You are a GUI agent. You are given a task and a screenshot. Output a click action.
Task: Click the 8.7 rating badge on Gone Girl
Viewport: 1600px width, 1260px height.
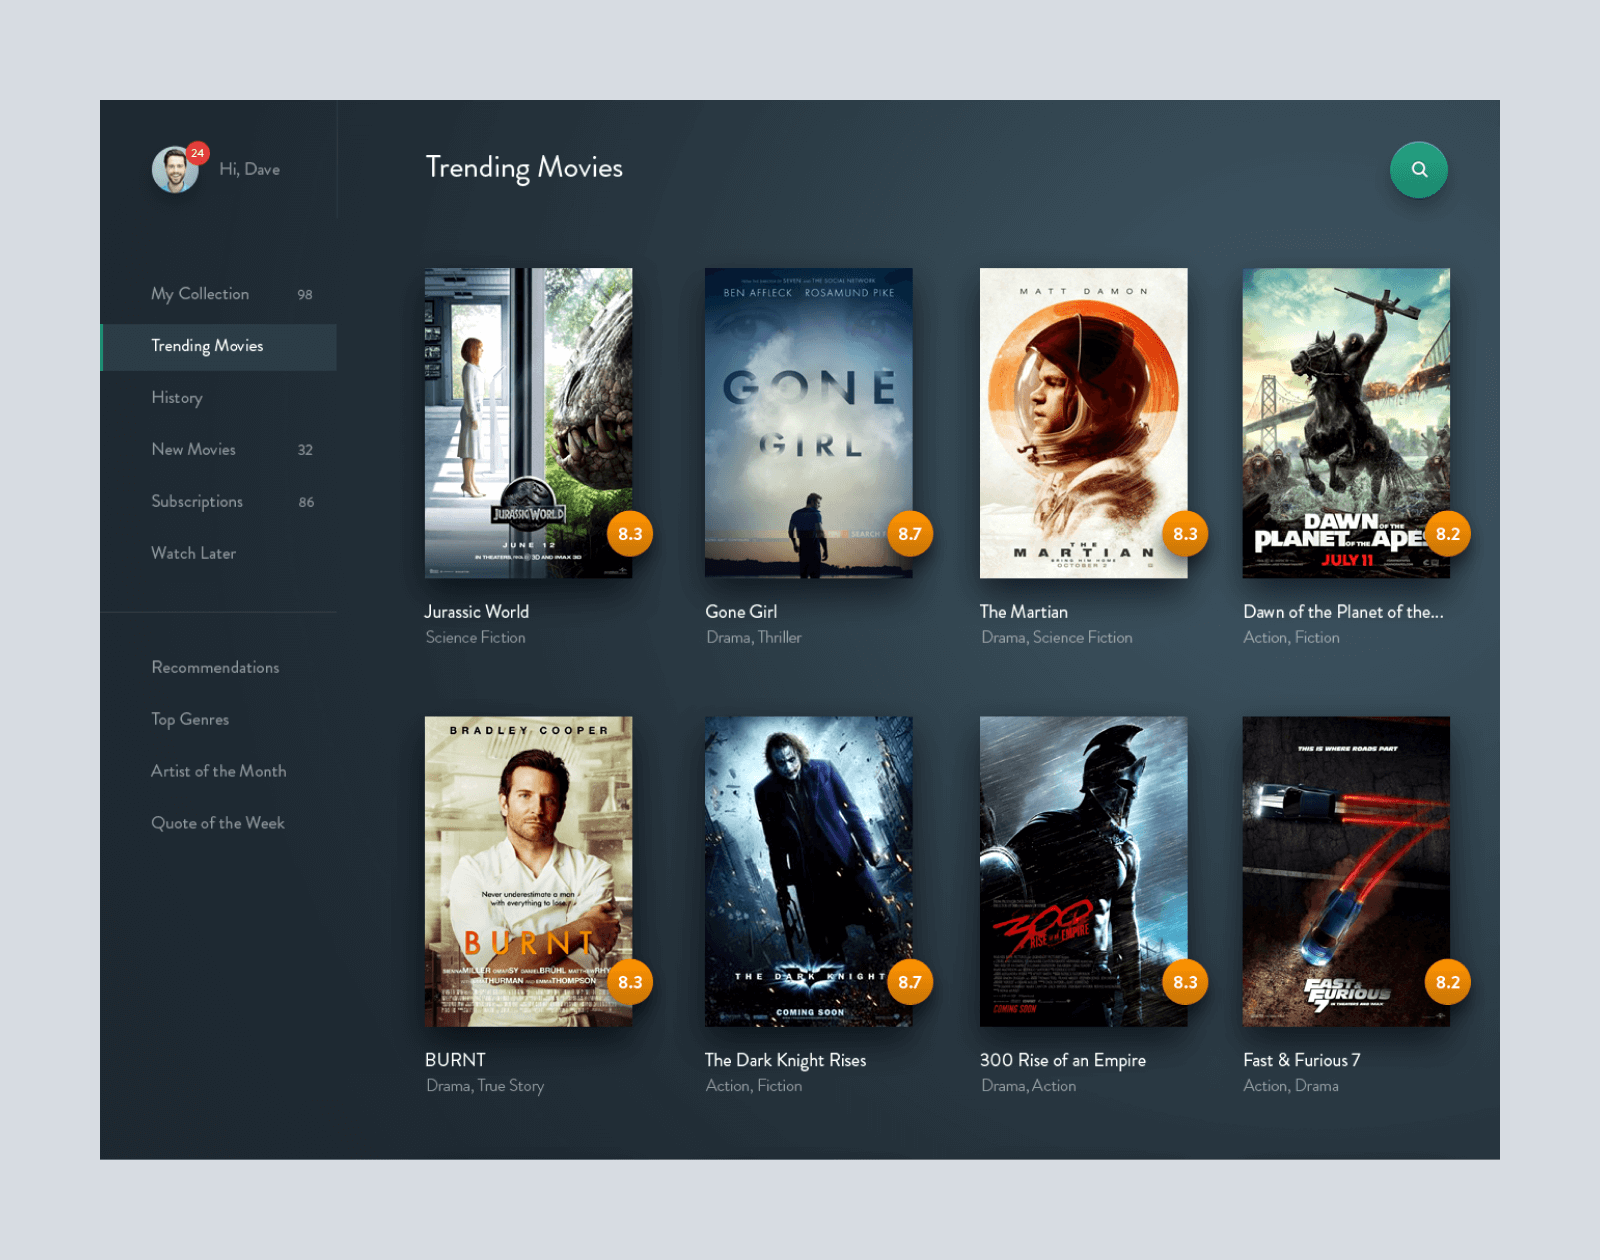pyautogui.click(x=909, y=534)
